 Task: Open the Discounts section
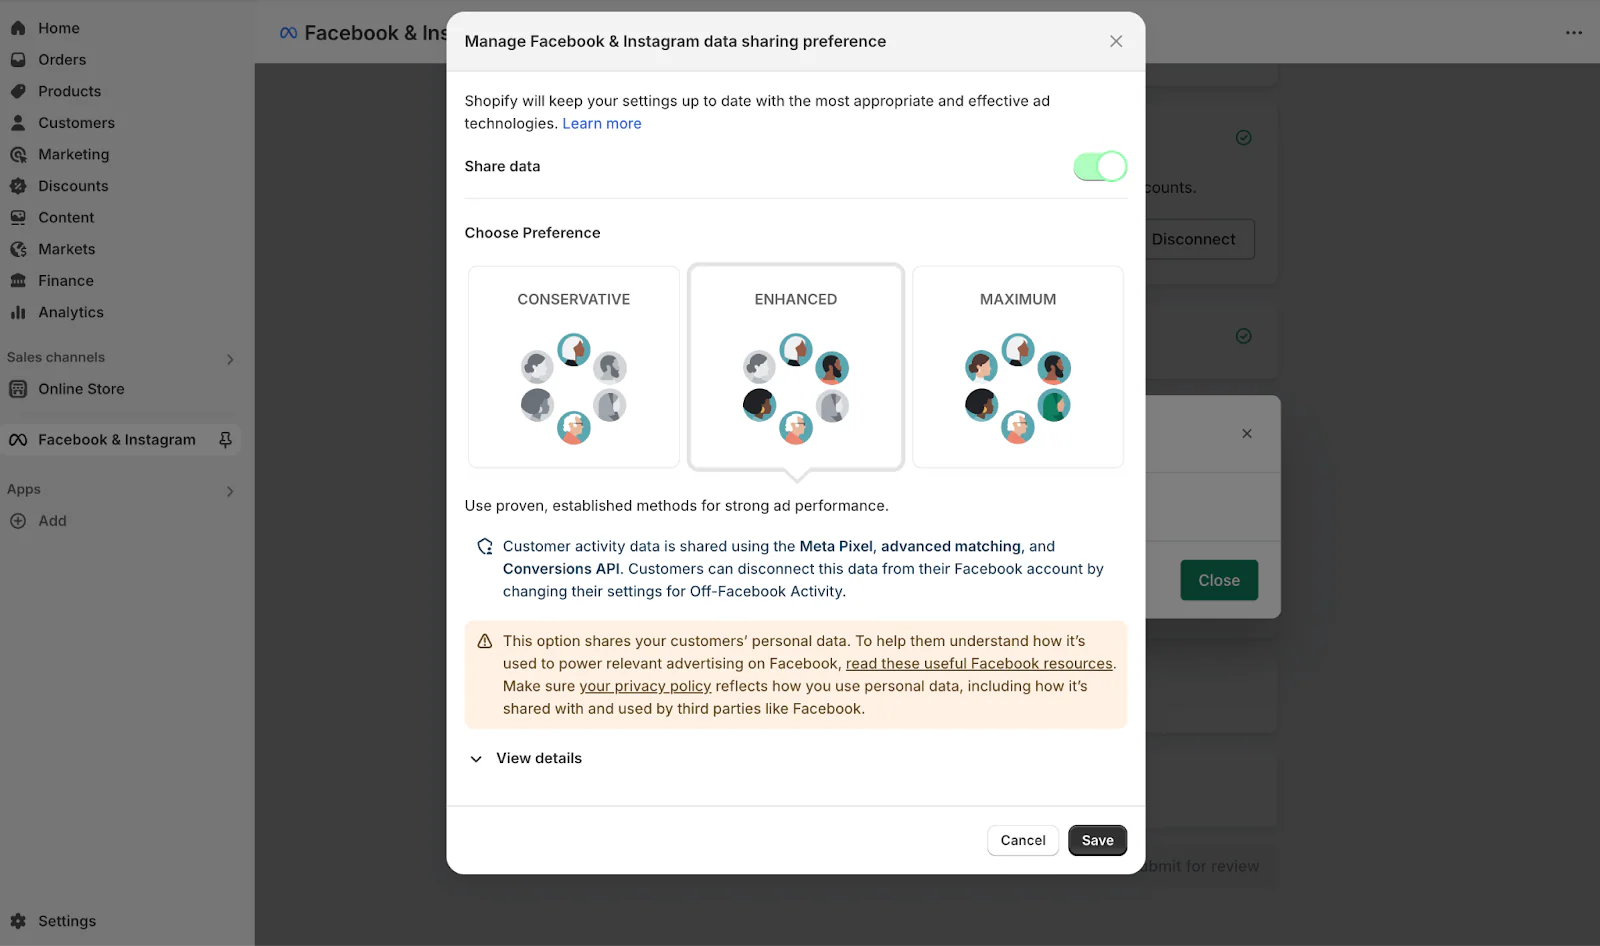(73, 185)
